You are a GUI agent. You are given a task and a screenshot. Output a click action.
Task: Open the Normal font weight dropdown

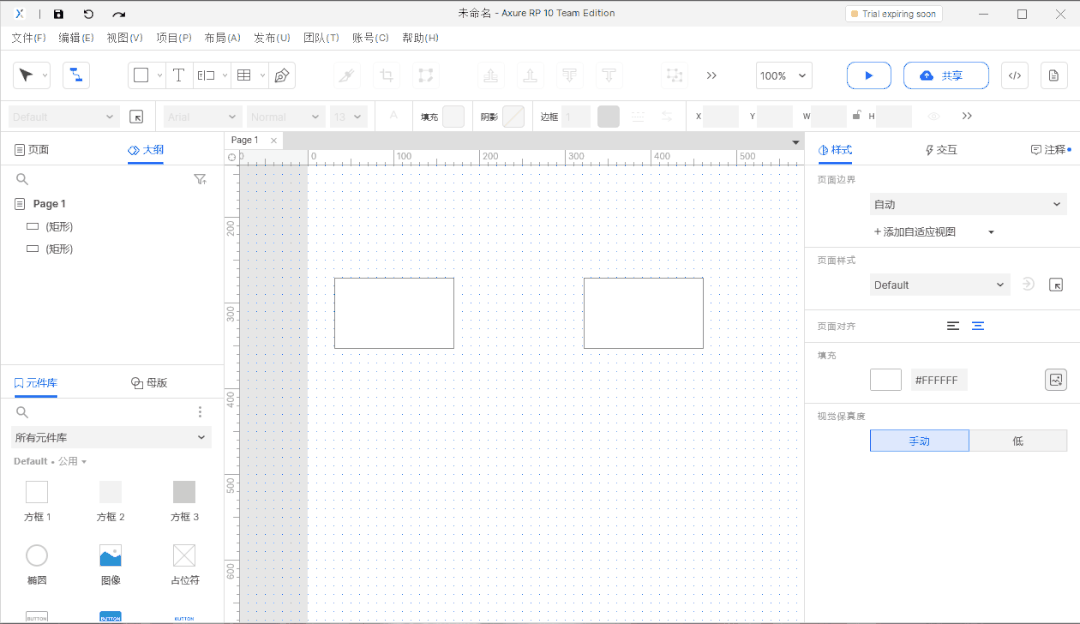[x=284, y=116]
